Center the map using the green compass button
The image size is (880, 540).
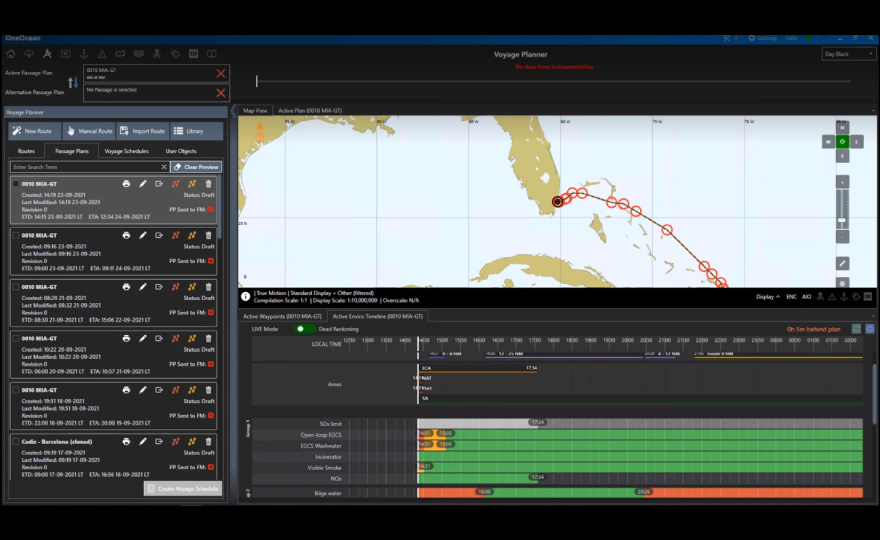[842, 141]
